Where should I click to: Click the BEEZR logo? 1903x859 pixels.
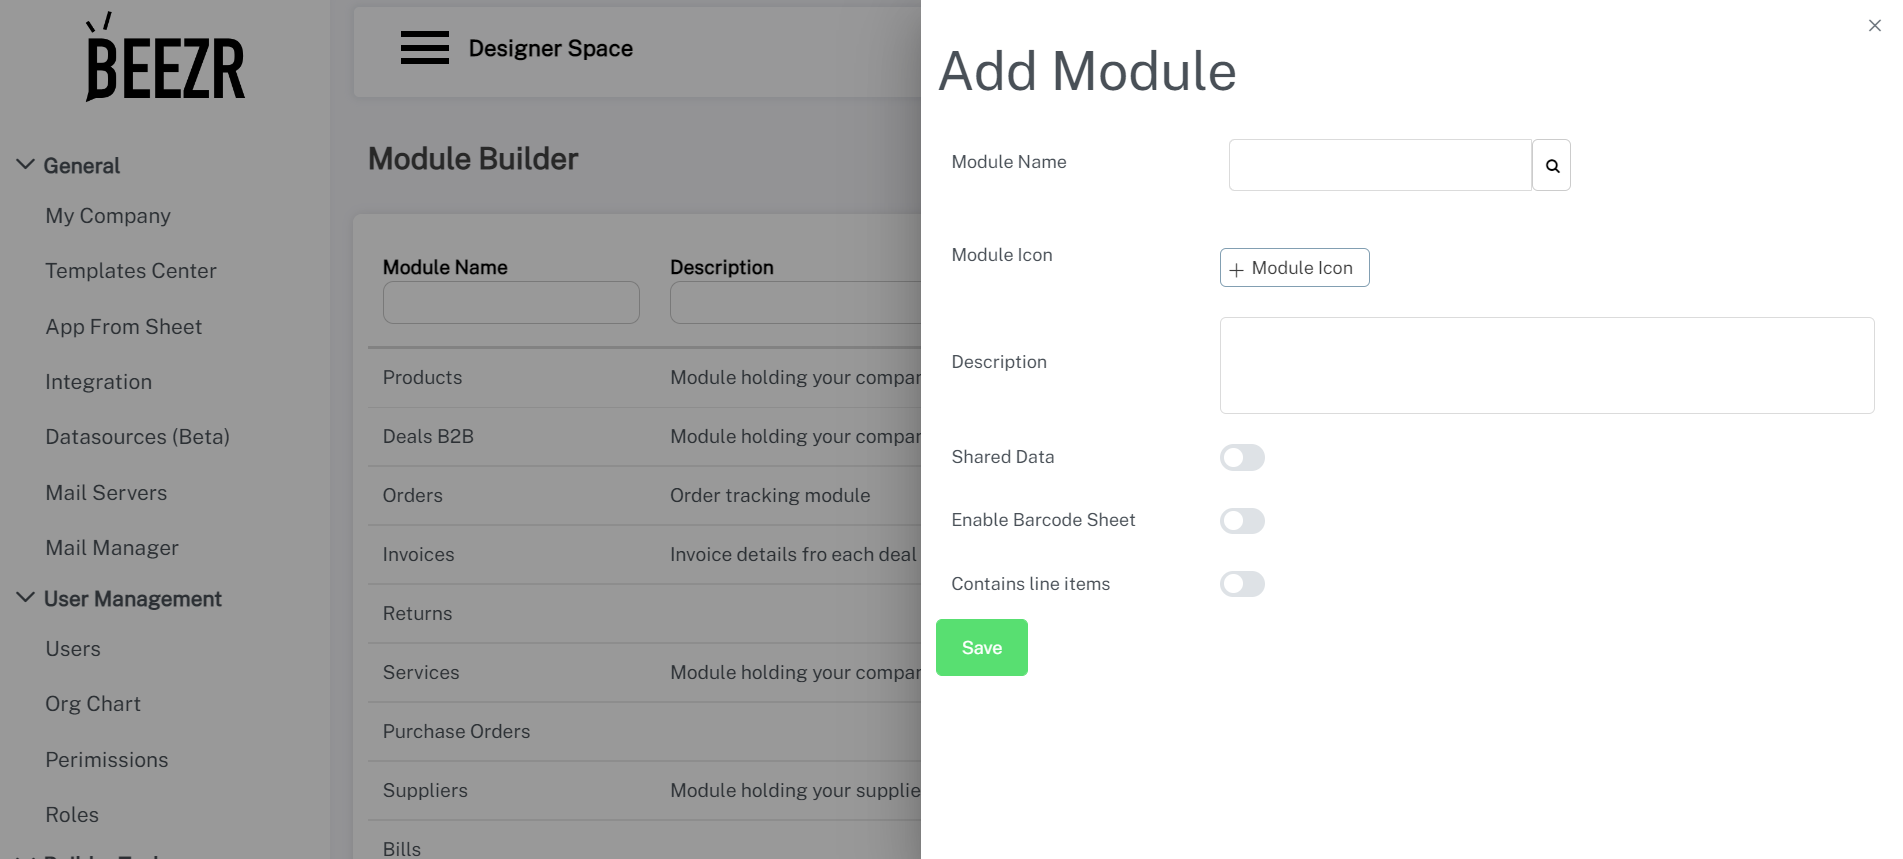(x=165, y=59)
